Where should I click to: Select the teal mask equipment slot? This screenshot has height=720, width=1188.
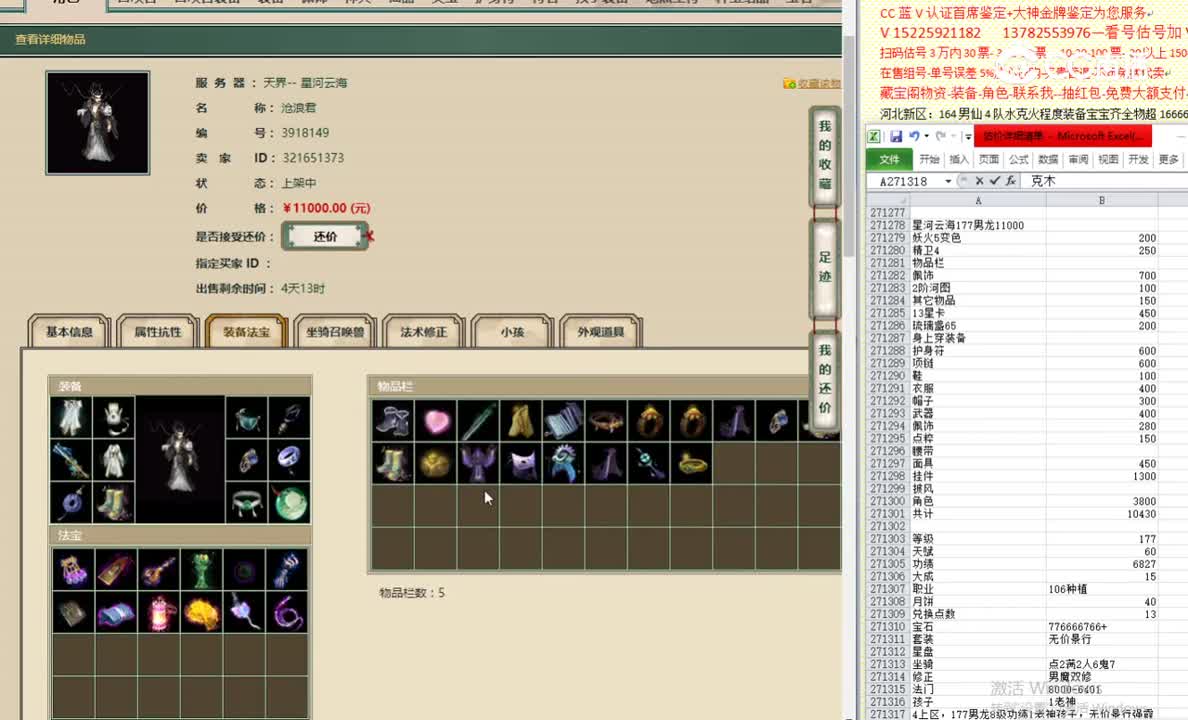(247, 418)
